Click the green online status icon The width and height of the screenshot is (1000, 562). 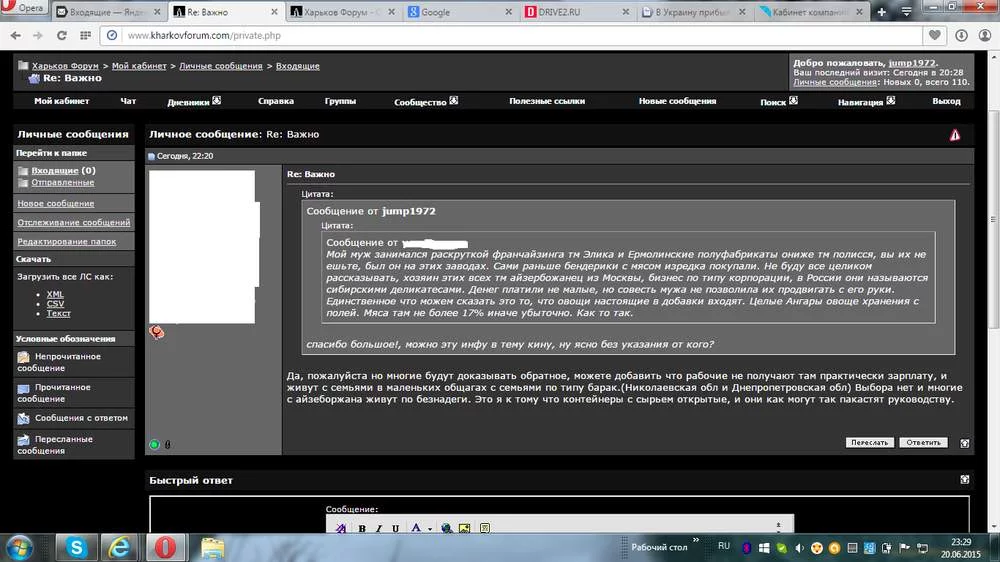click(x=154, y=445)
